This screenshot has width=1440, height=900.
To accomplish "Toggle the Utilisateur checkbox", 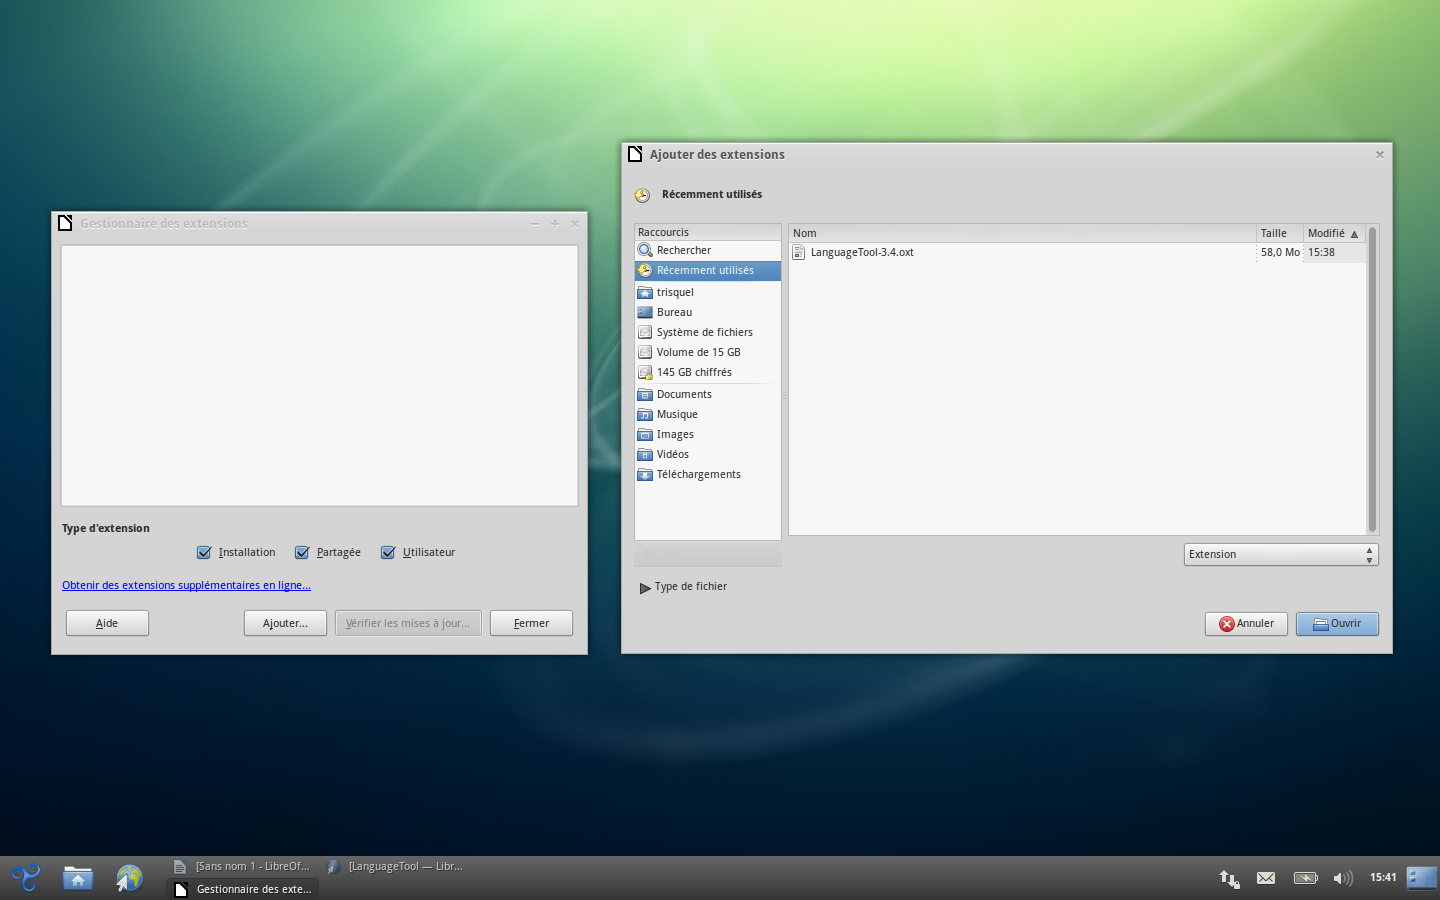I will [388, 552].
